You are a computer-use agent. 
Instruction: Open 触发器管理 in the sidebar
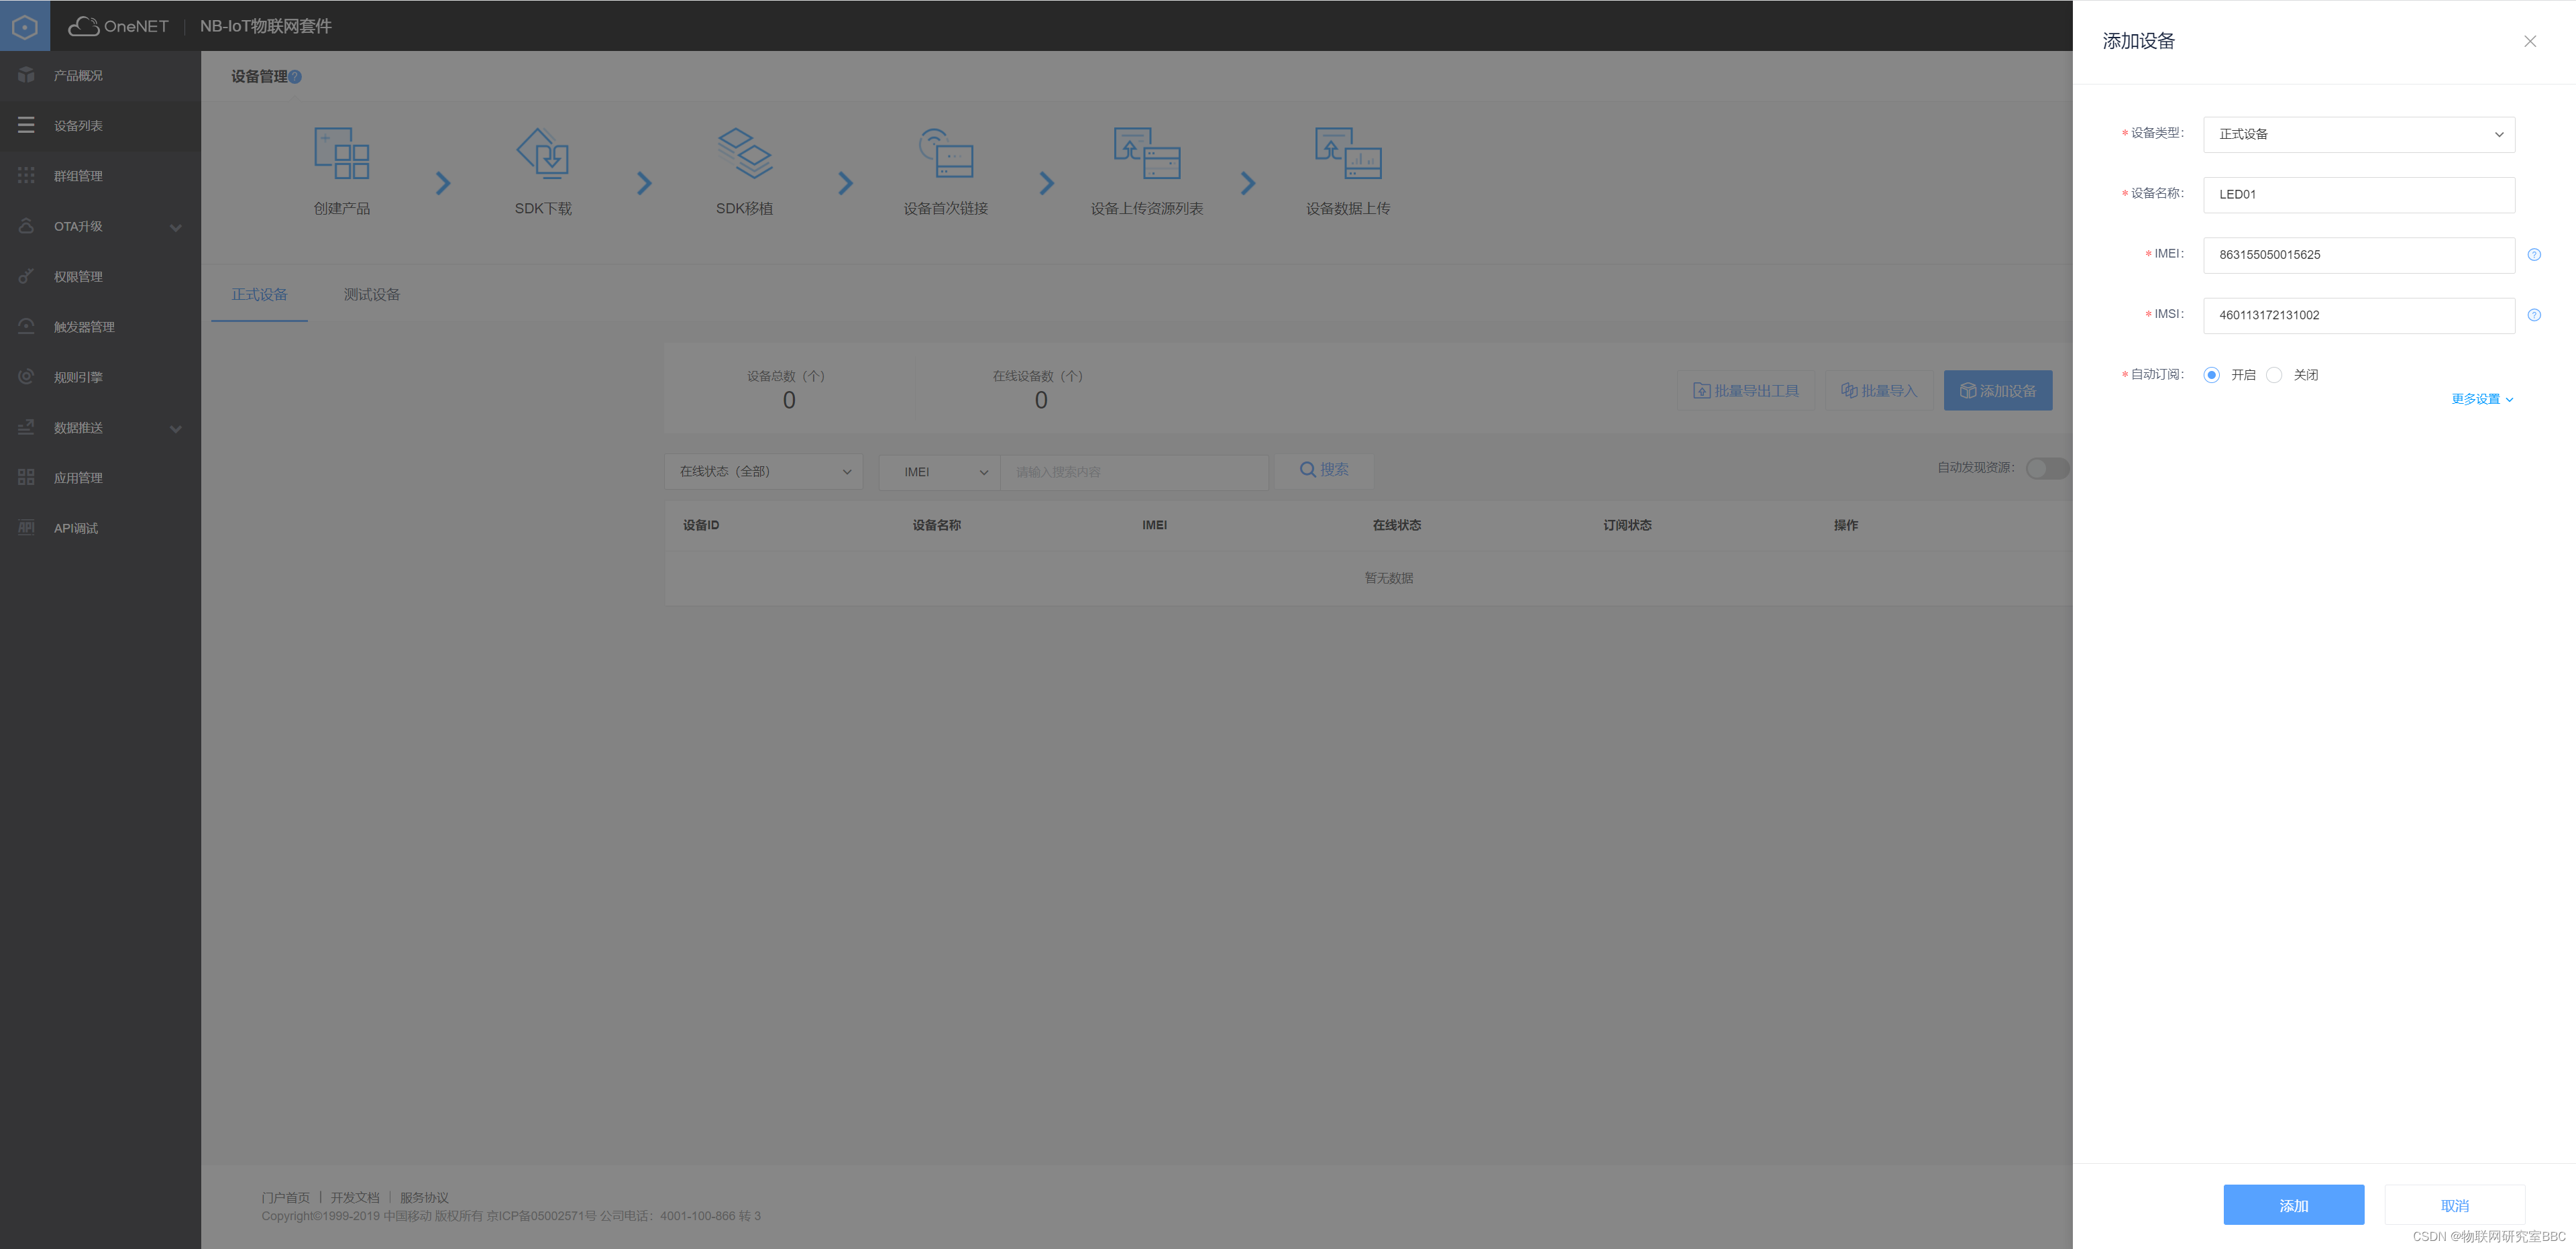pyautogui.click(x=84, y=327)
